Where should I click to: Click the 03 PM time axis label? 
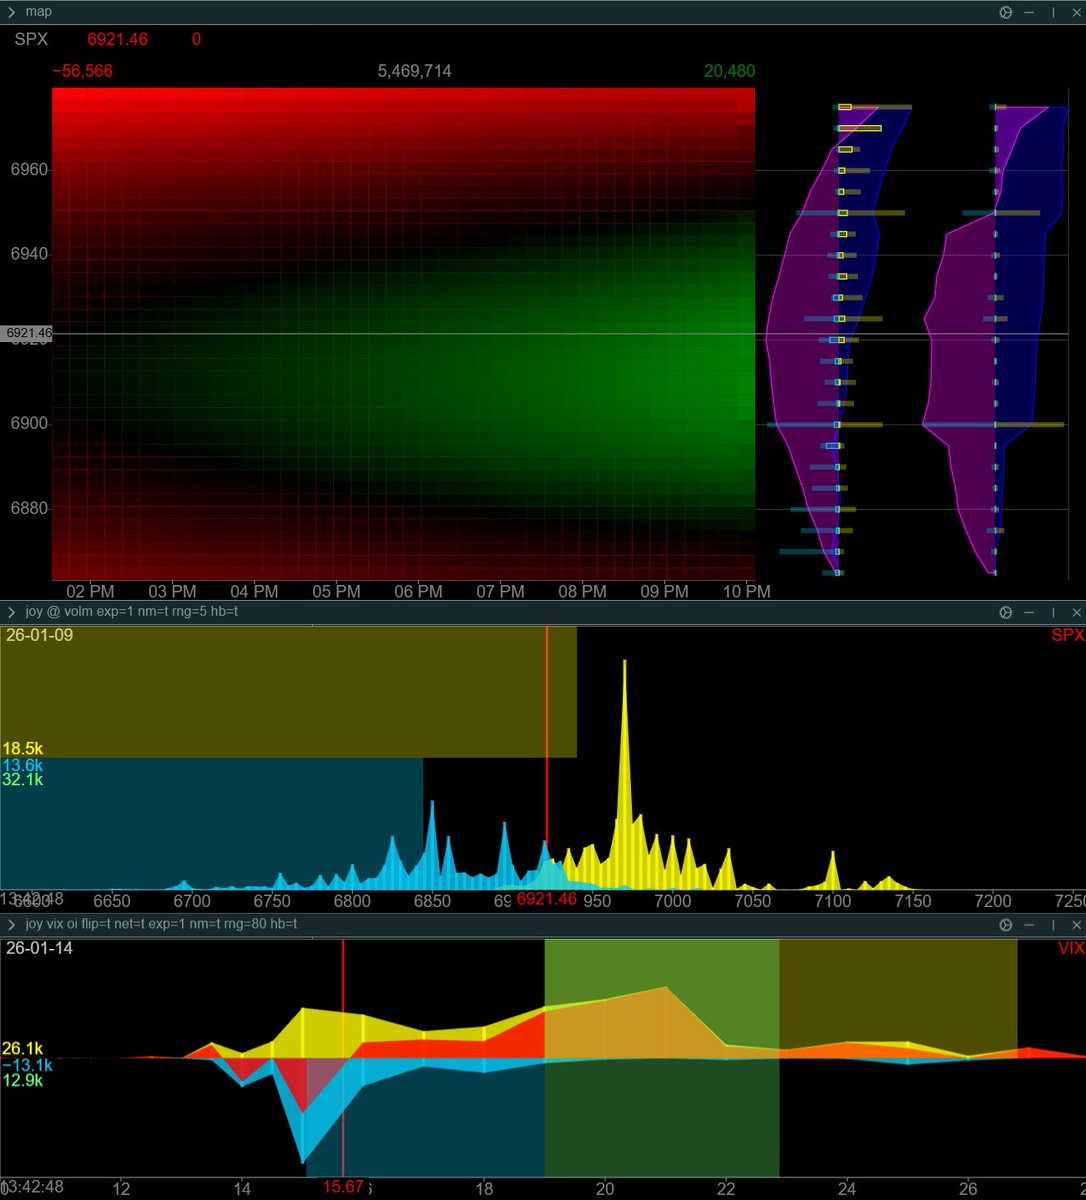[172, 592]
